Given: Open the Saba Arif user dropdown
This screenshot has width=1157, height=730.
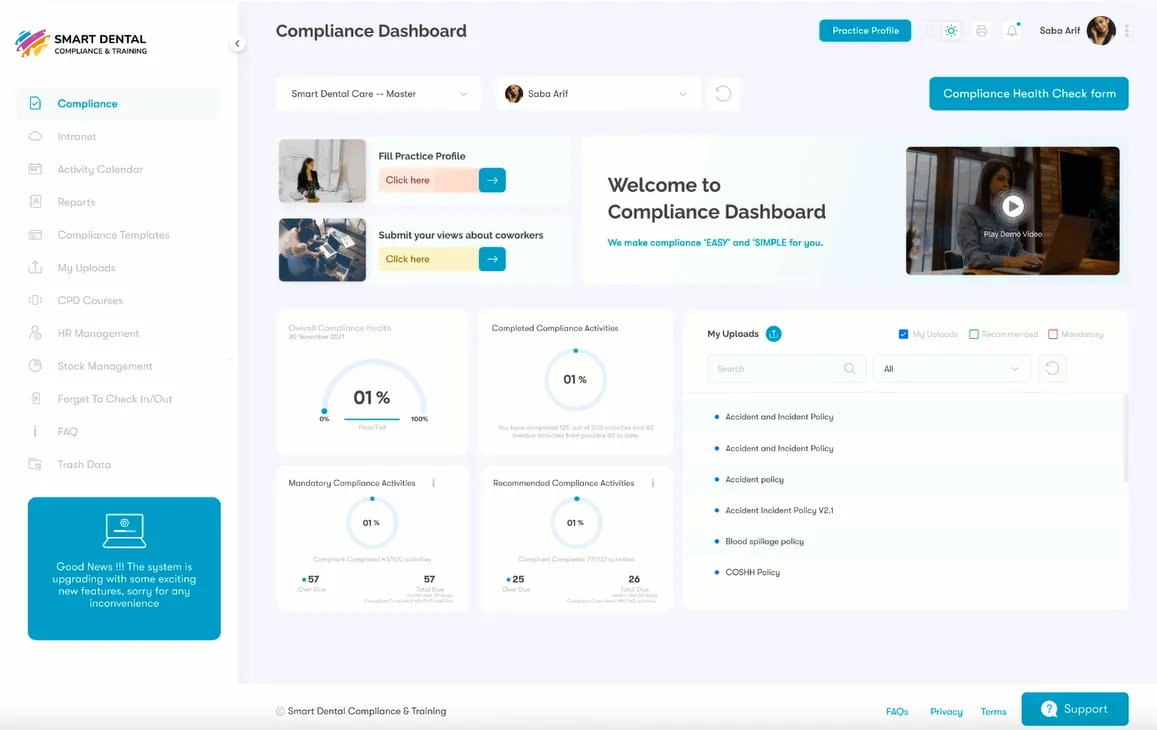Looking at the screenshot, I should (x=598, y=94).
